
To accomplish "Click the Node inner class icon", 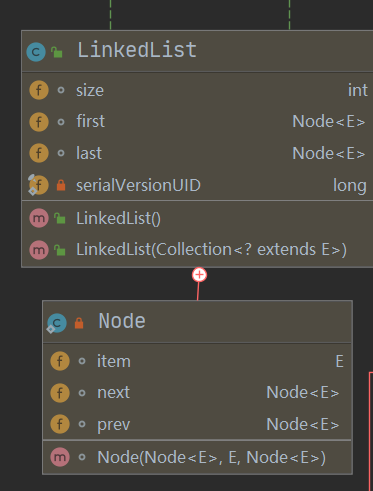I will [x=56, y=323].
